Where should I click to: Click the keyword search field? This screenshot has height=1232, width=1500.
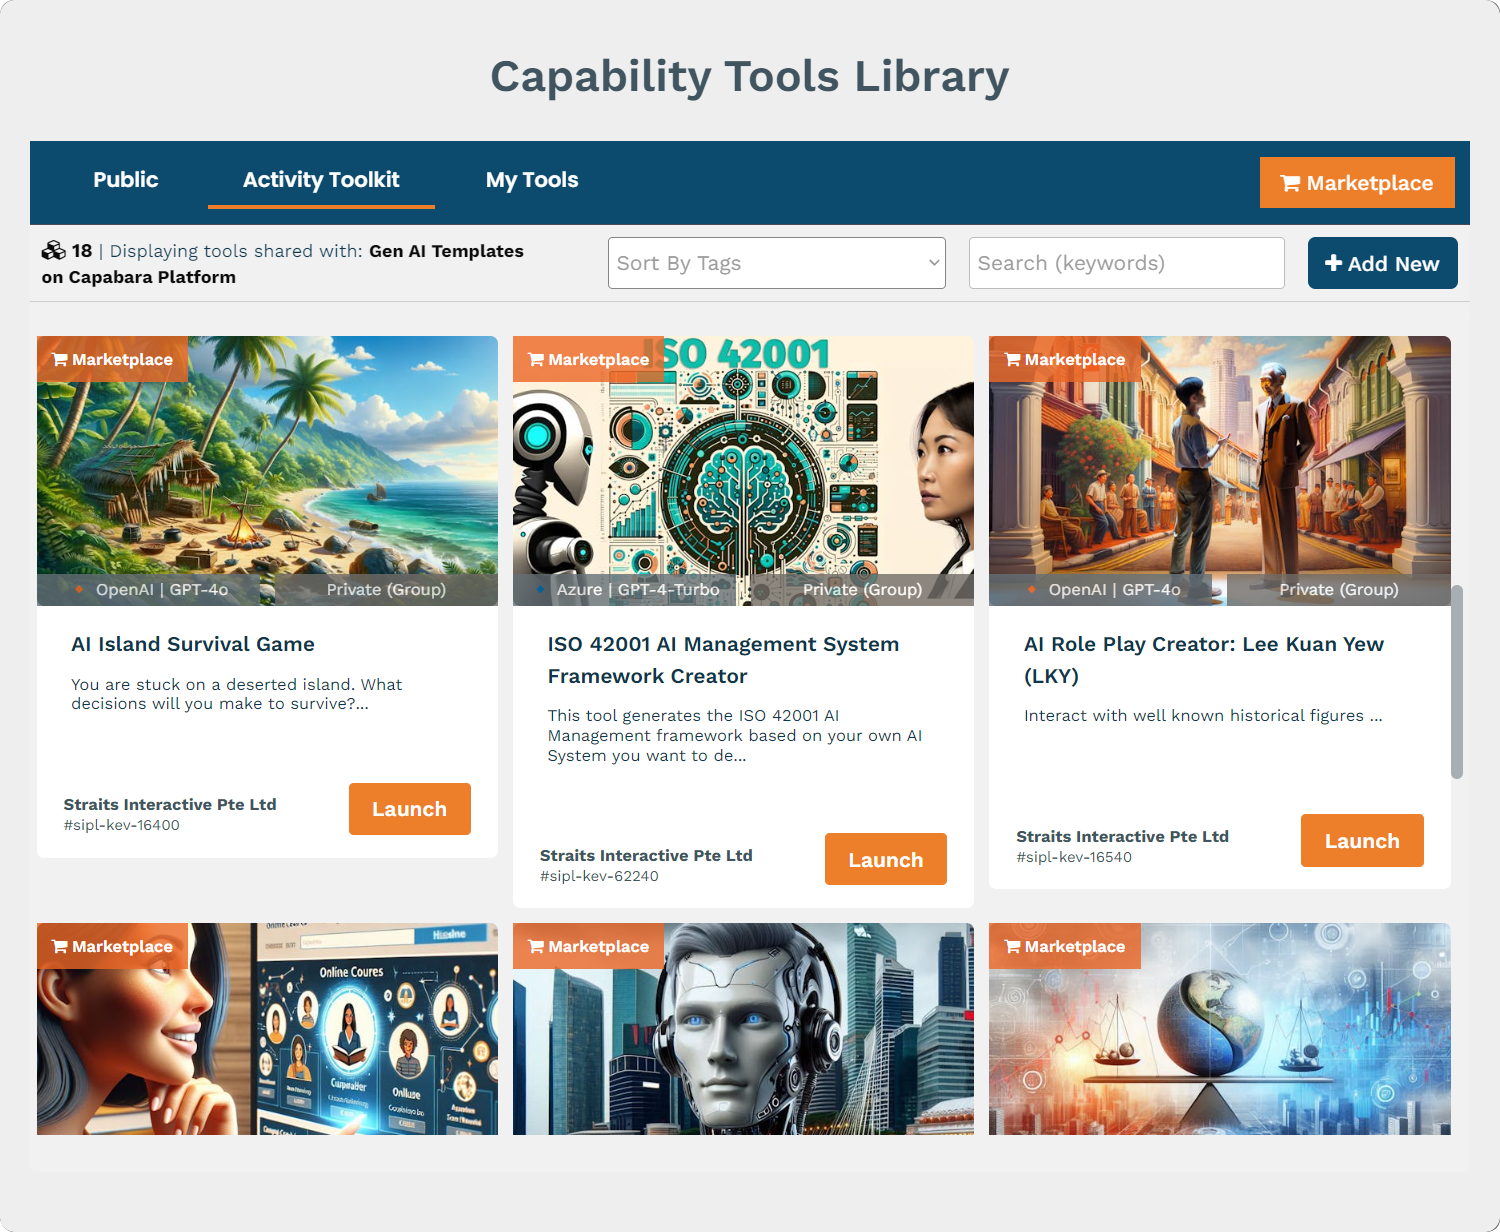tap(1126, 263)
